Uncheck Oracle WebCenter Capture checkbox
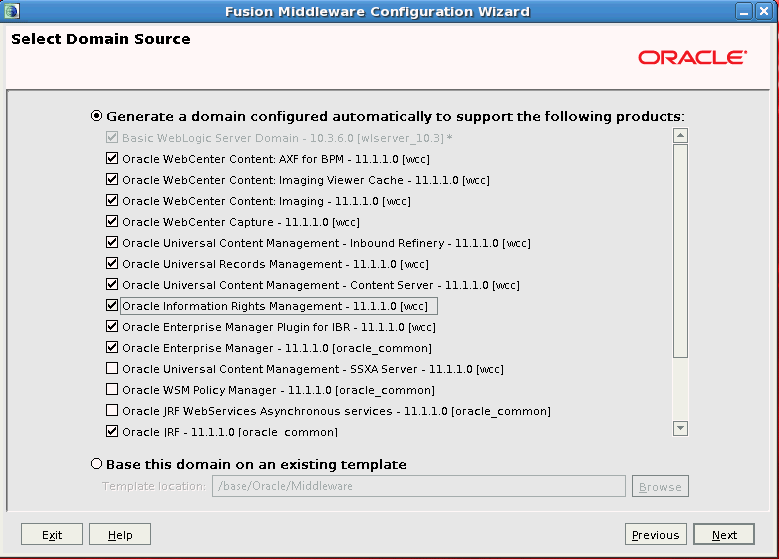The height and width of the screenshot is (559, 779). click(x=112, y=221)
